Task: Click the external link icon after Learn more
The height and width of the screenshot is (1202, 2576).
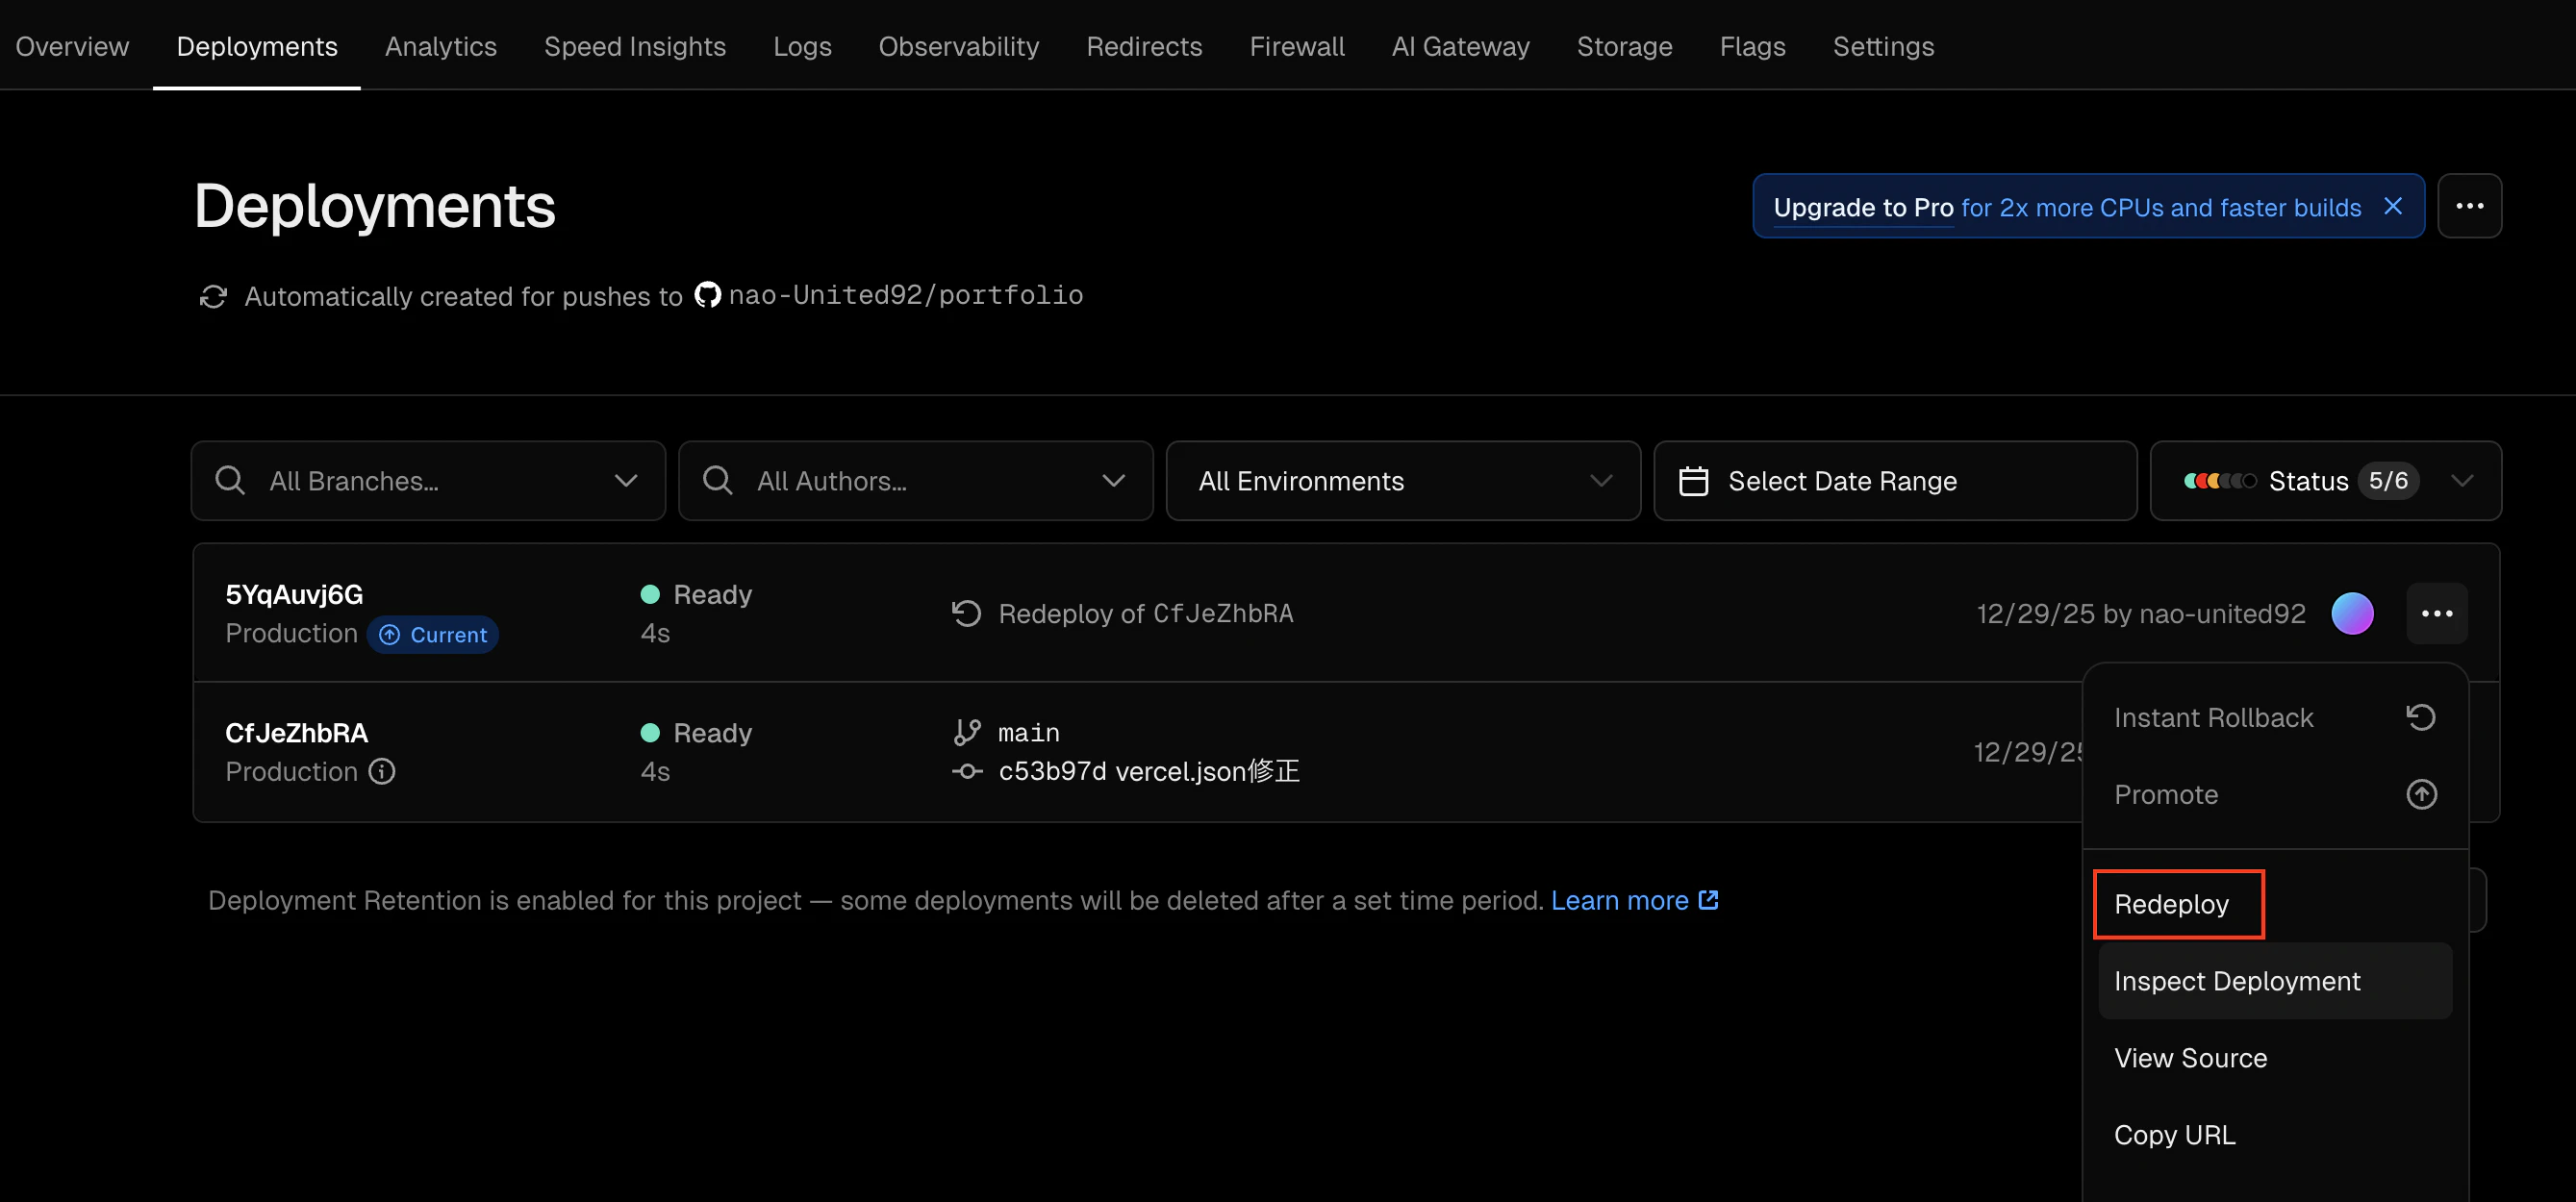Action: tap(1709, 899)
